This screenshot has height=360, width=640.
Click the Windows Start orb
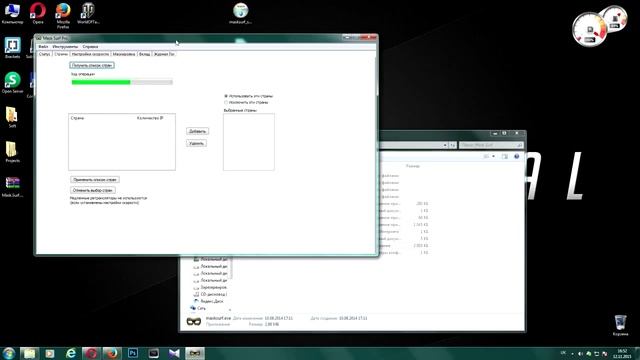[9, 353]
